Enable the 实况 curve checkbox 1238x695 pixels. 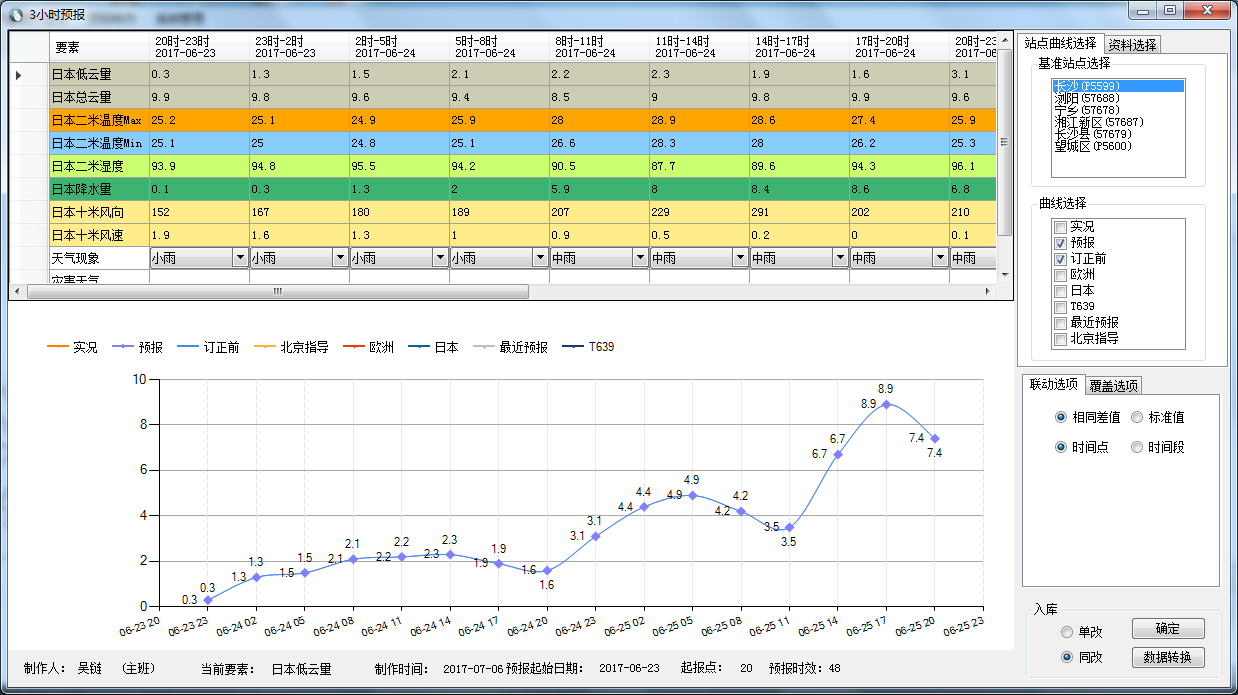pyautogui.click(x=1060, y=227)
